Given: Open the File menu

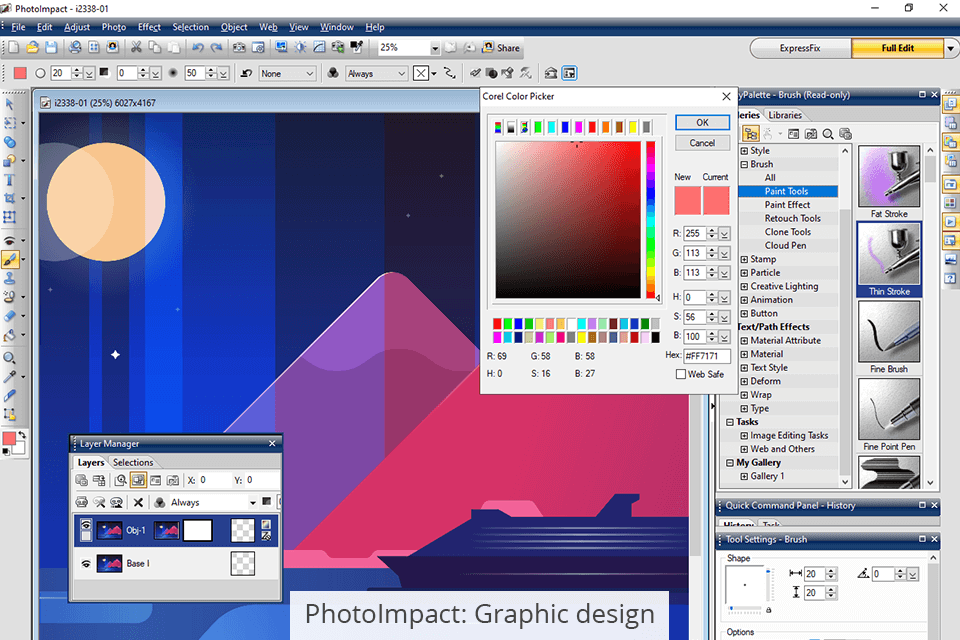Looking at the screenshot, I should (18, 27).
